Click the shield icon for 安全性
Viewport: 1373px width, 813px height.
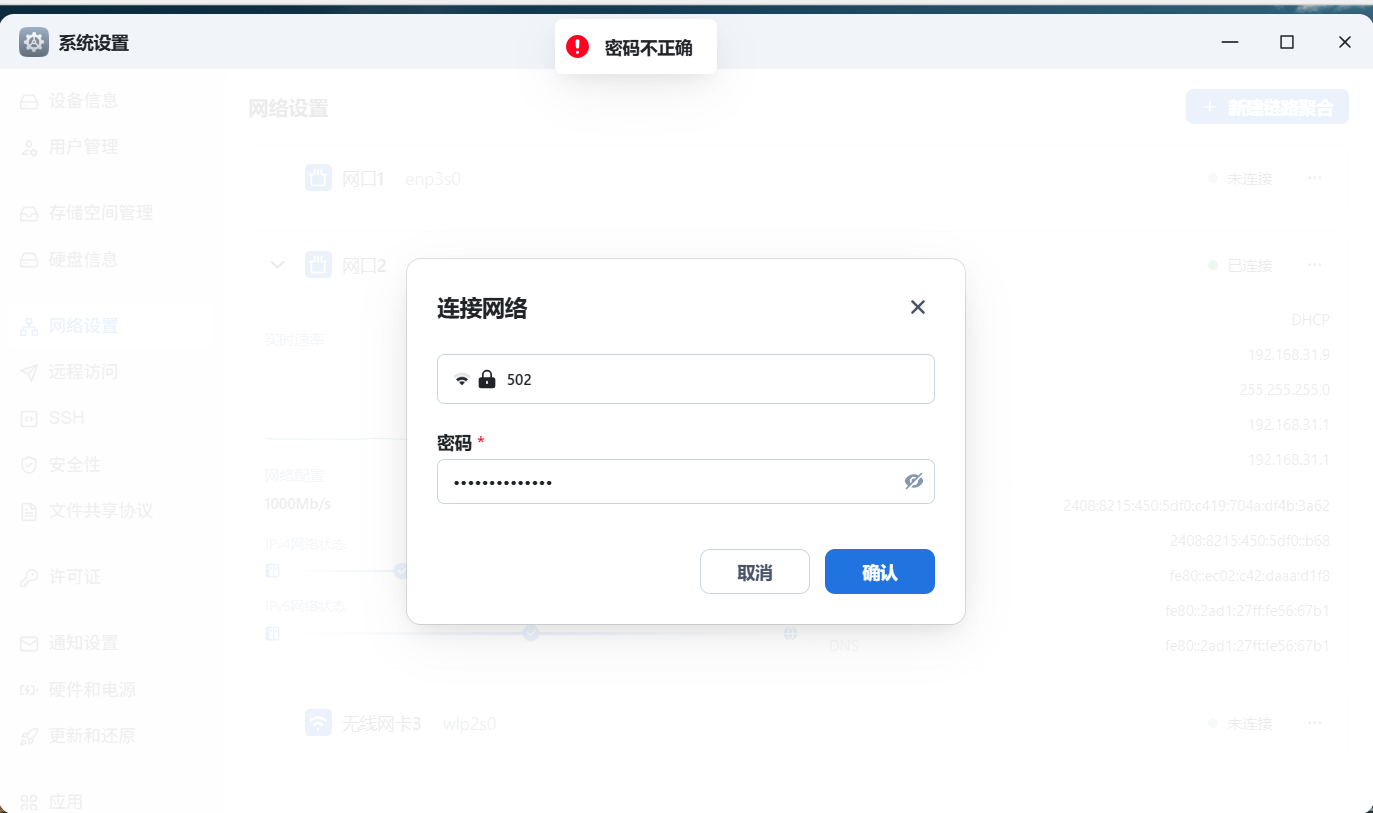pyautogui.click(x=30, y=465)
